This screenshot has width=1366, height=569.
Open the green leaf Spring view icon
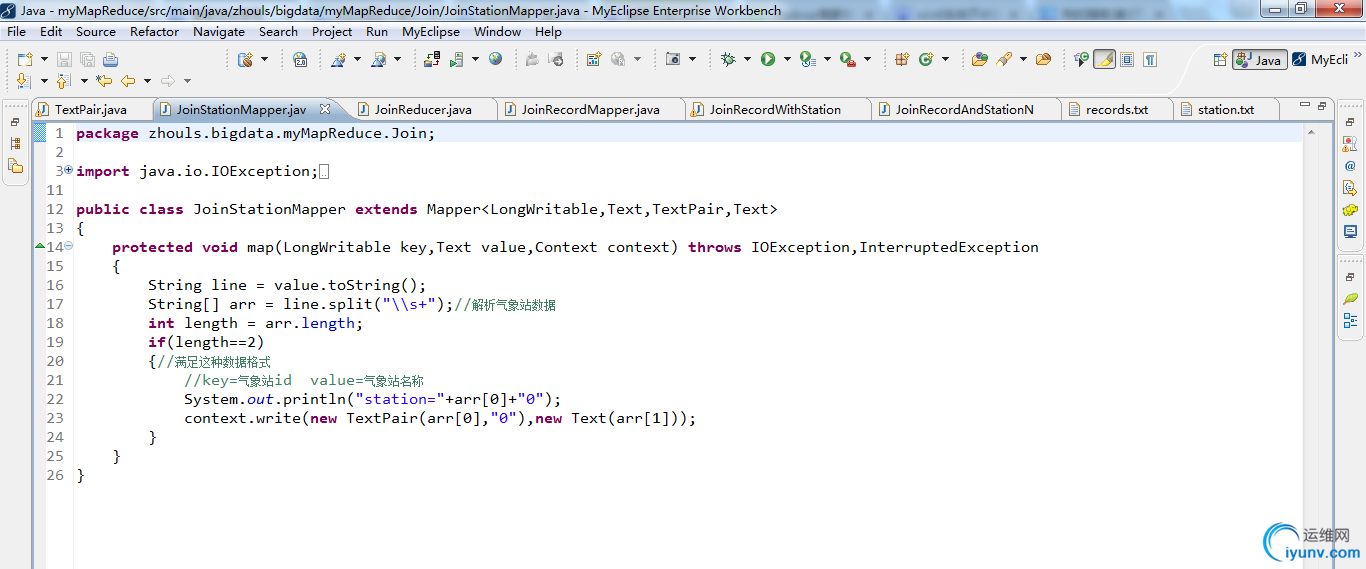[x=1350, y=299]
